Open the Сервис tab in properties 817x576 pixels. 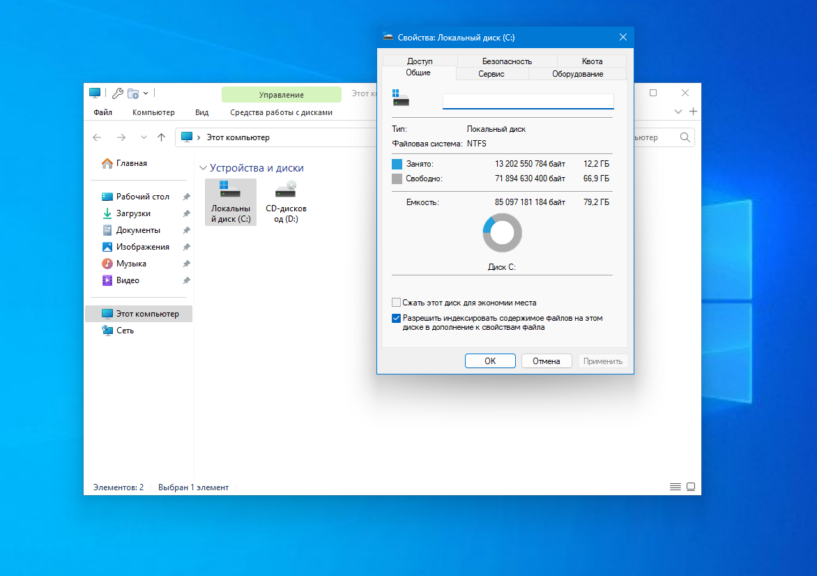pos(491,74)
